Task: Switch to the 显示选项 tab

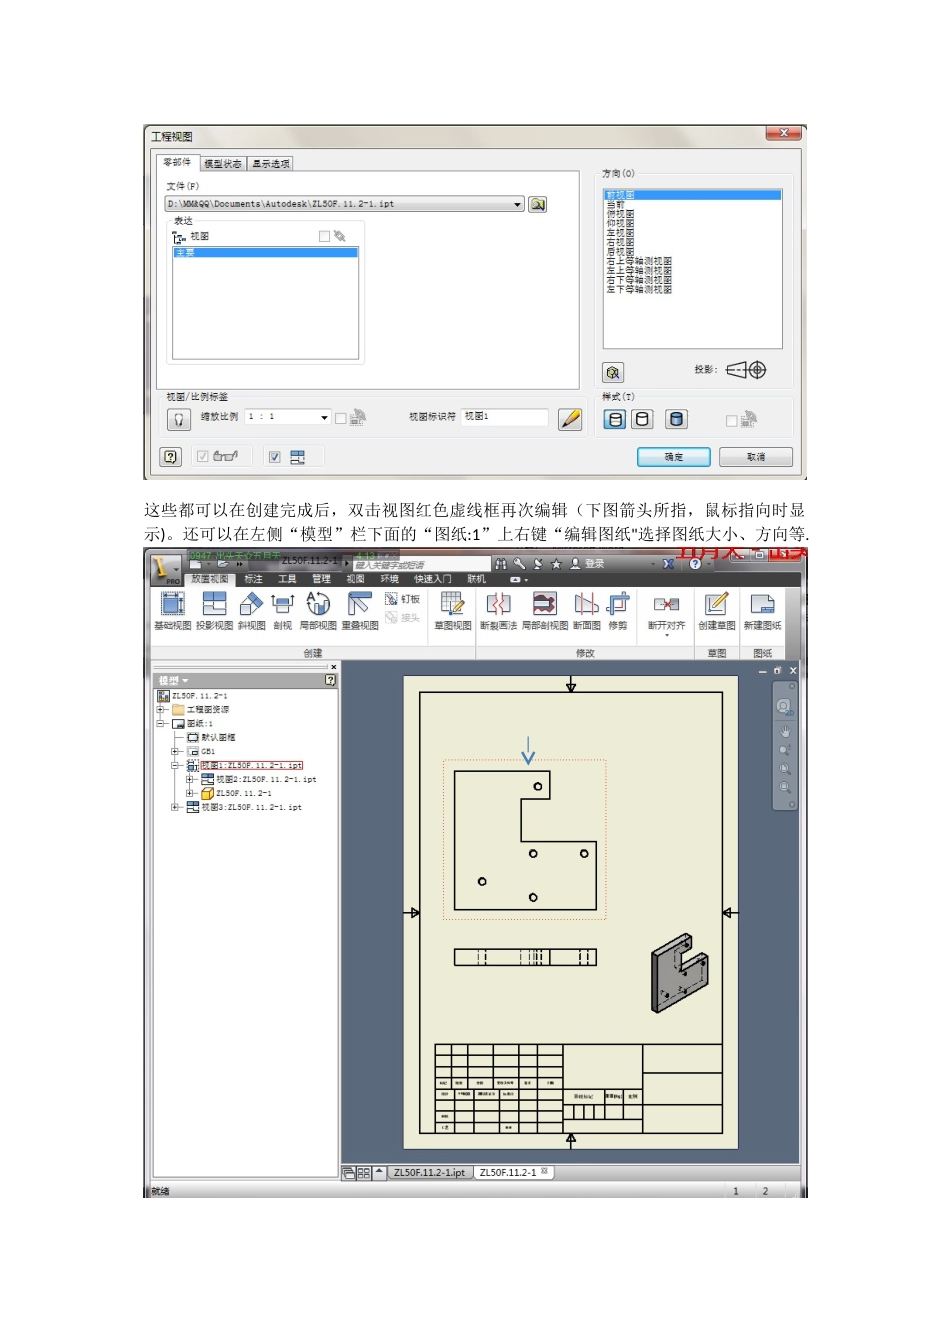Action: [271, 164]
